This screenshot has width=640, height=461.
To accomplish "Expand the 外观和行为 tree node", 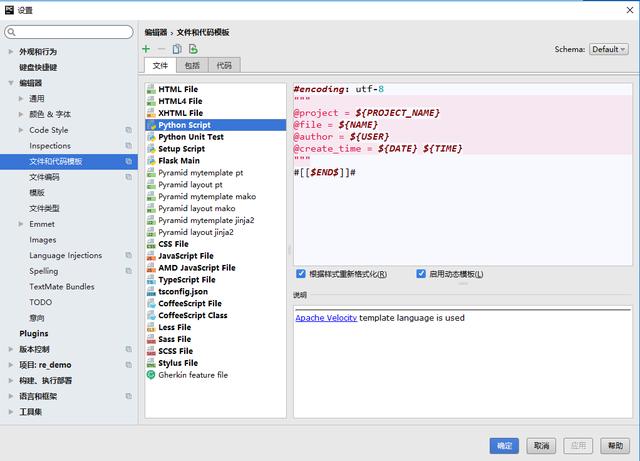I will tap(10, 51).
